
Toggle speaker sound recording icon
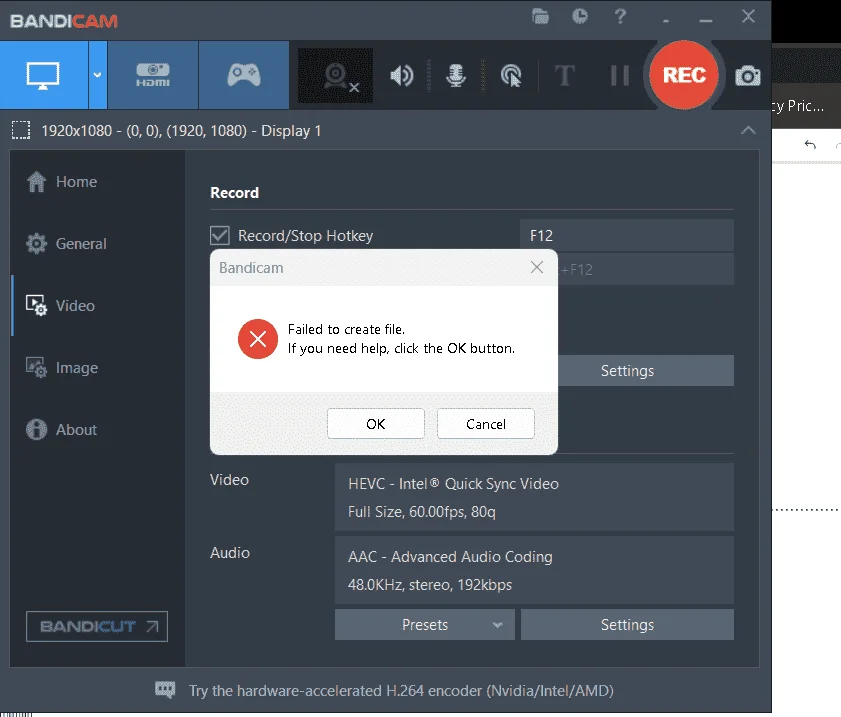pyautogui.click(x=402, y=76)
